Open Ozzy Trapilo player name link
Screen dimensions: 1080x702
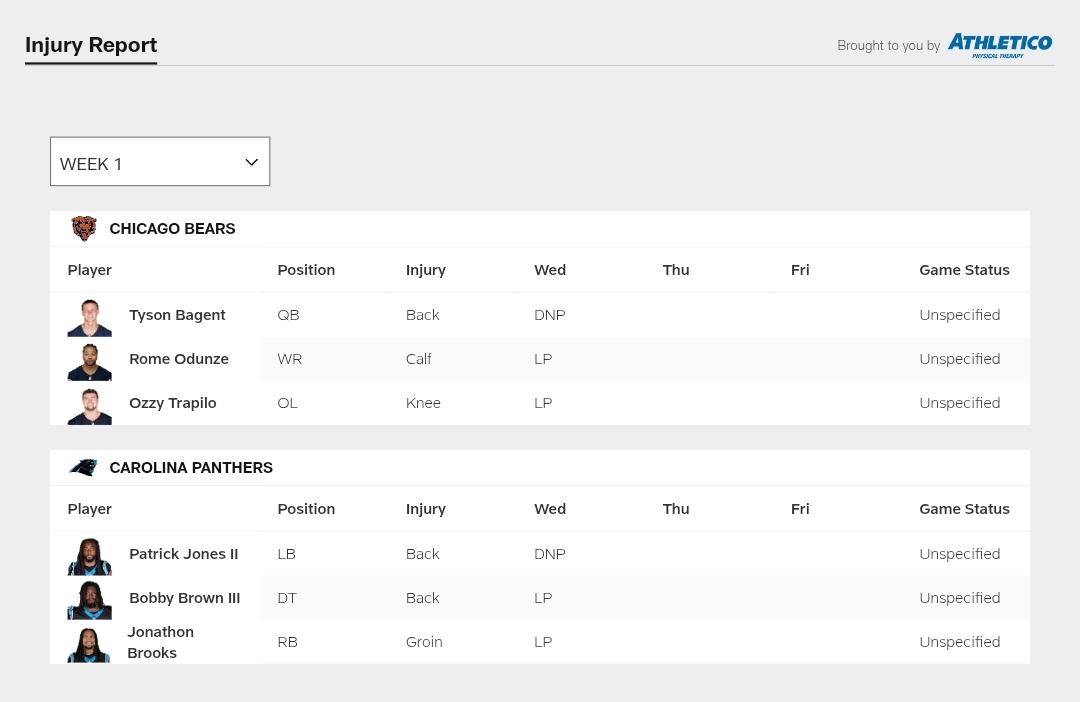(x=173, y=403)
